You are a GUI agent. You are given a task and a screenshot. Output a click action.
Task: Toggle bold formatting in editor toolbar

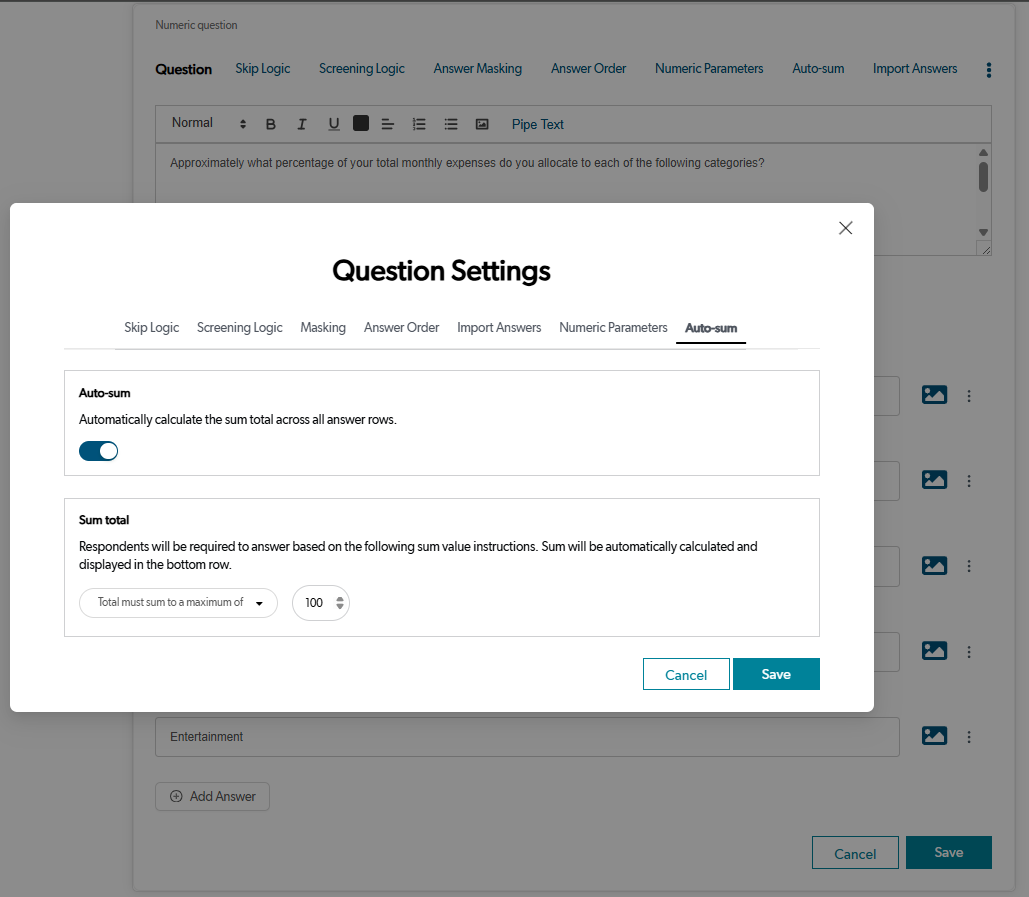270,124
